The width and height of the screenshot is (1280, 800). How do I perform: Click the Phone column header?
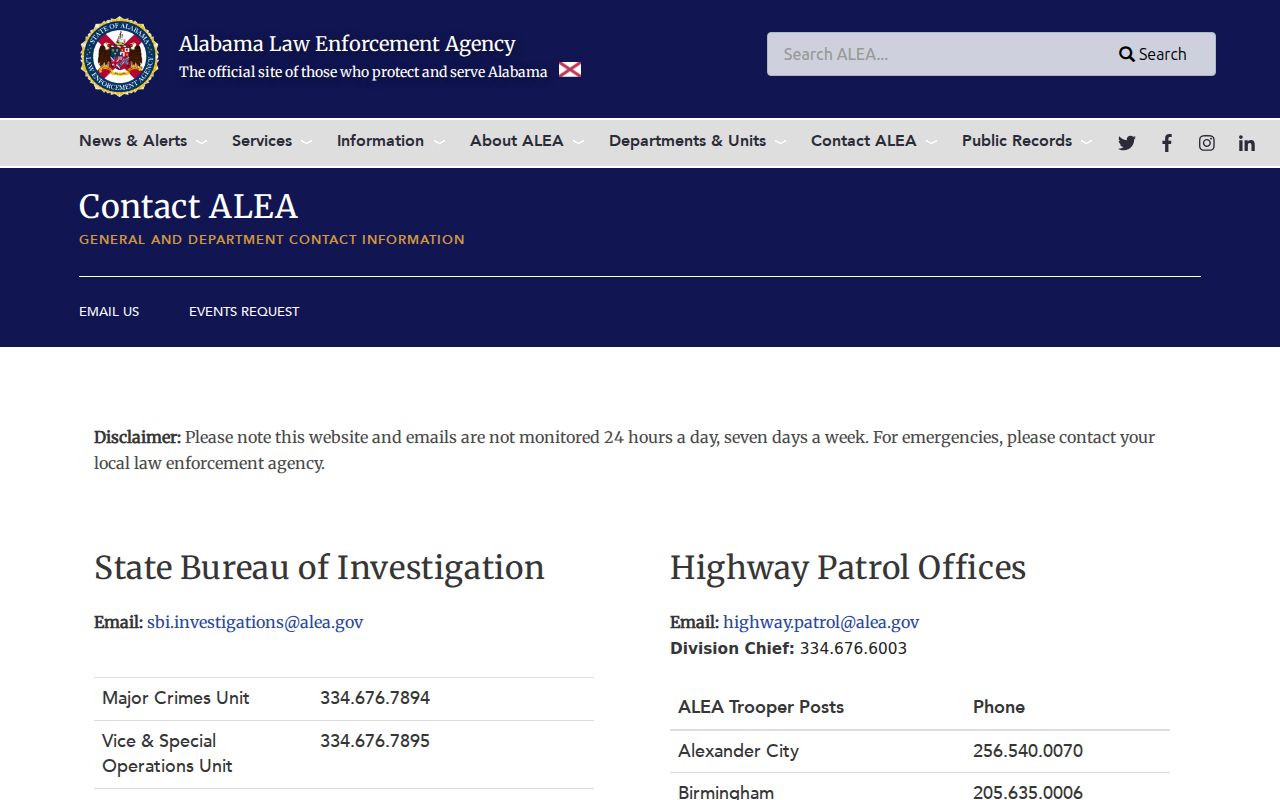[x=999, y=707]
